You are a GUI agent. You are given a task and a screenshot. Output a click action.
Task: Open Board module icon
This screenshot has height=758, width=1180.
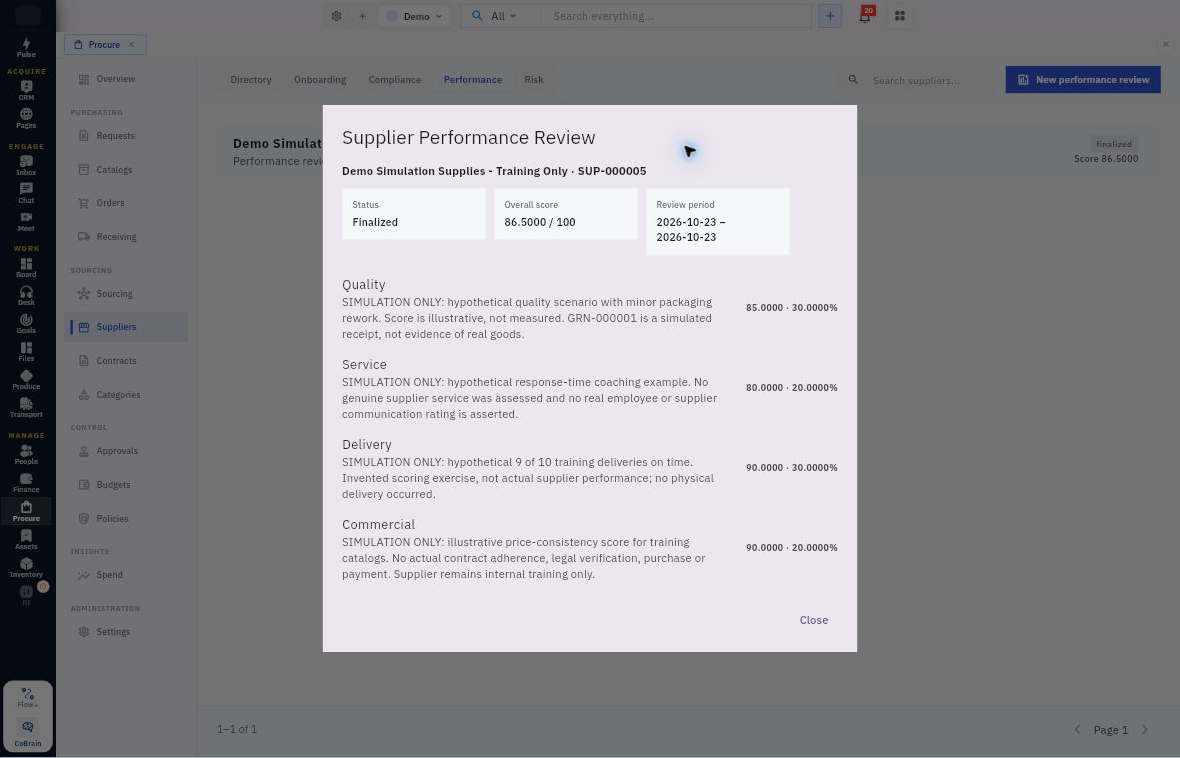(x=26, y=267)
